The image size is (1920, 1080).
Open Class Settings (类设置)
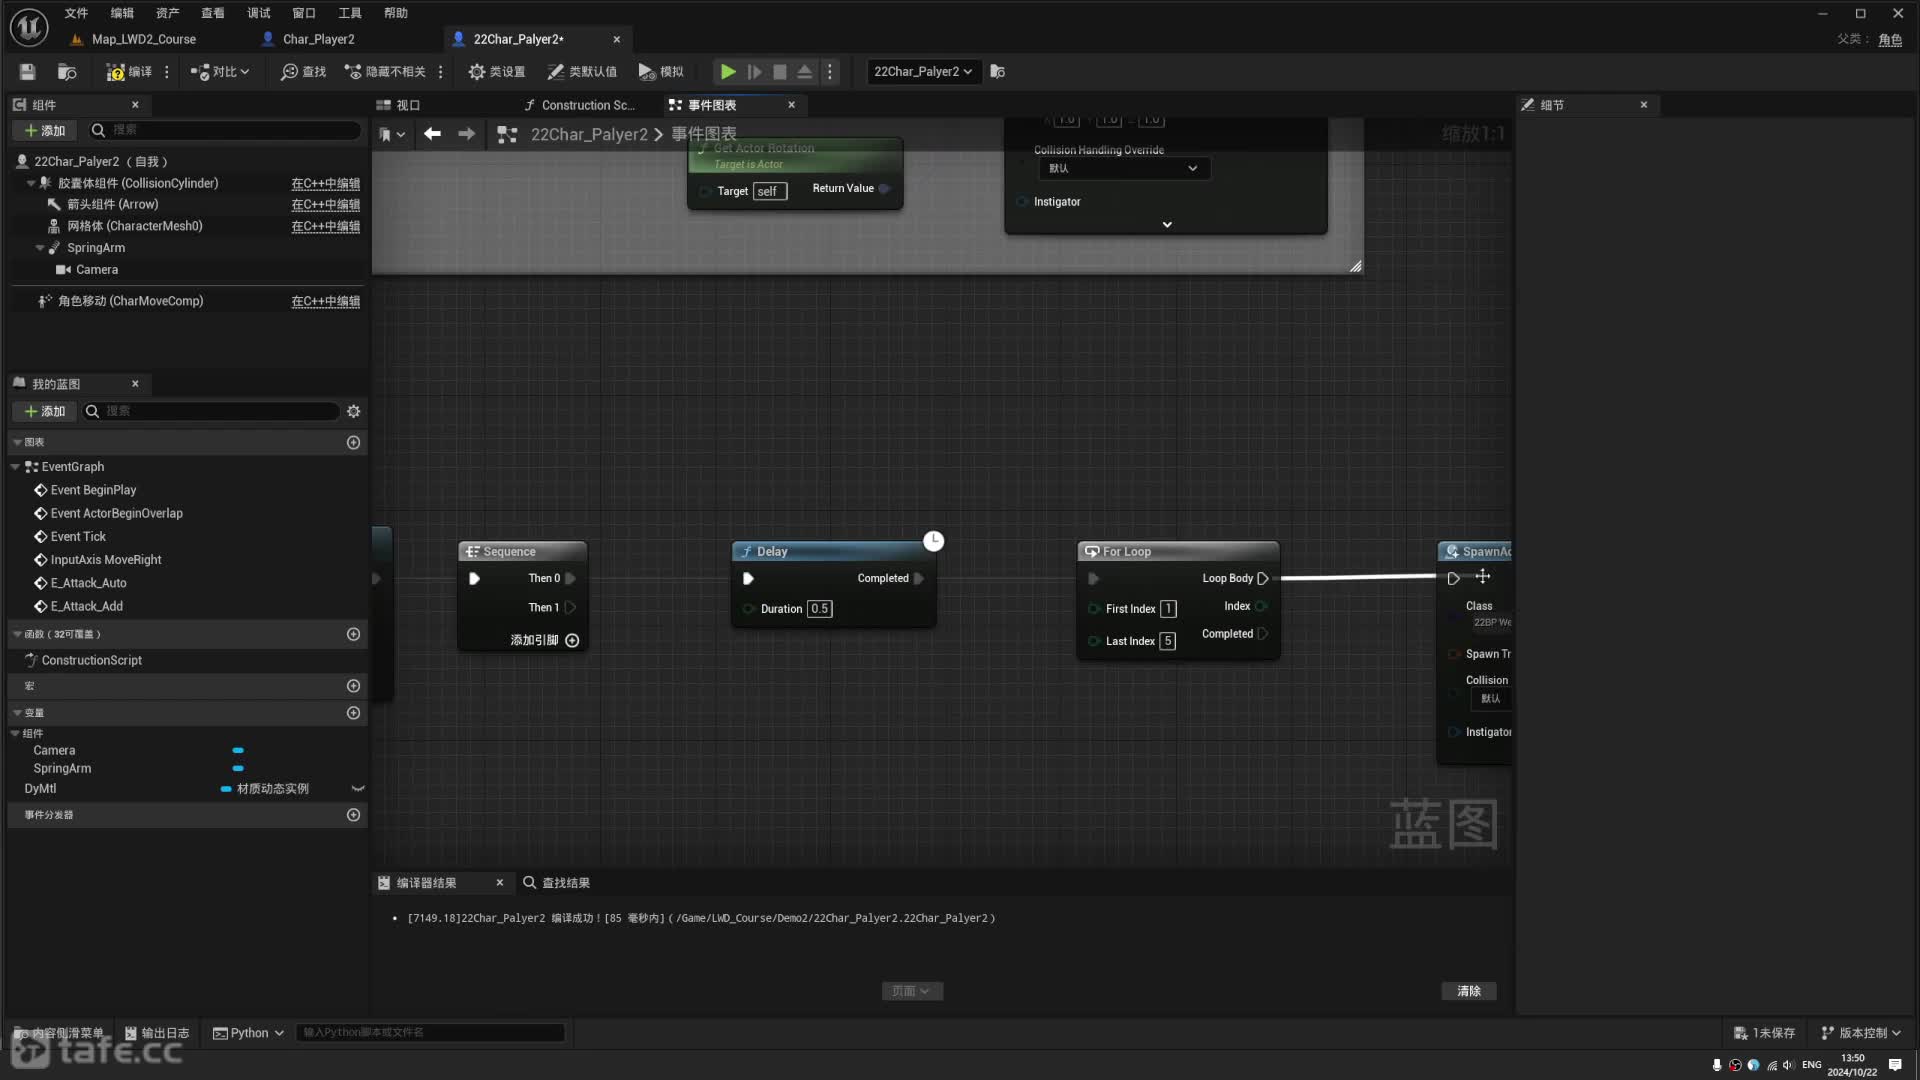point(497,71)
